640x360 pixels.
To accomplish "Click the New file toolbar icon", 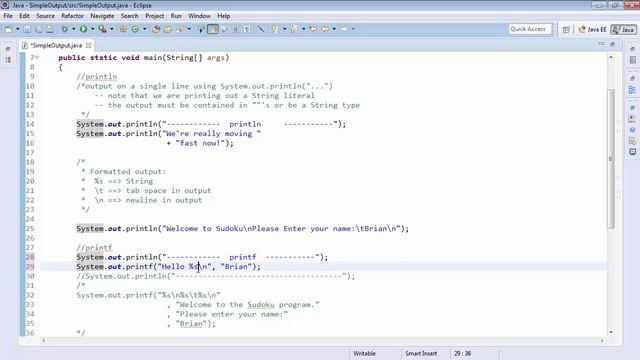I will tap(9, 29).
